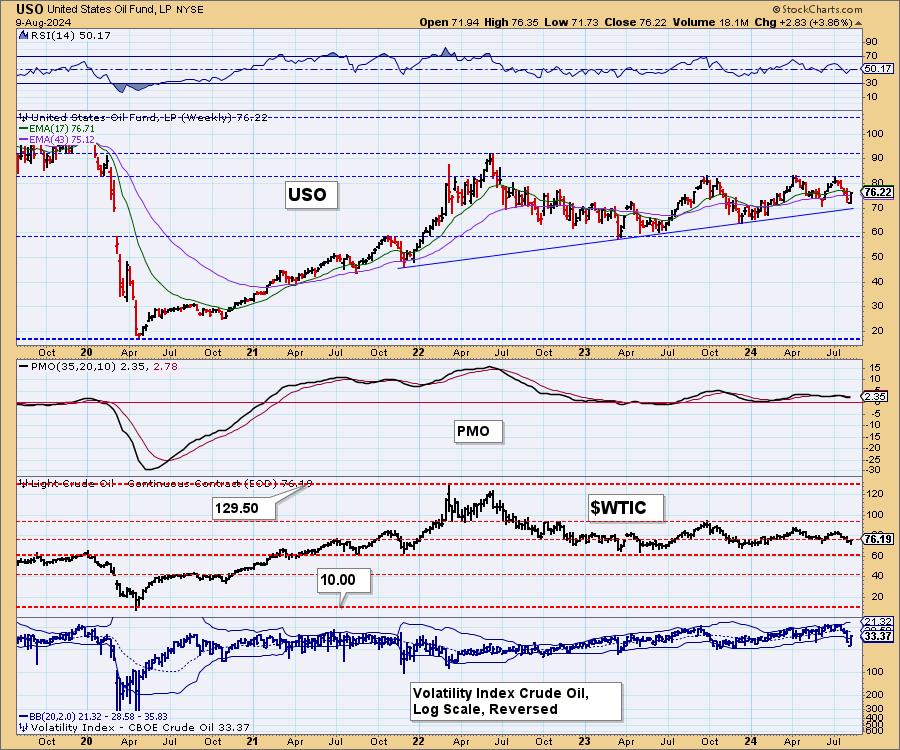Click the 2.35 PMO value tag
The width and height of the screenshot is (900, 750).
point(875,396)
